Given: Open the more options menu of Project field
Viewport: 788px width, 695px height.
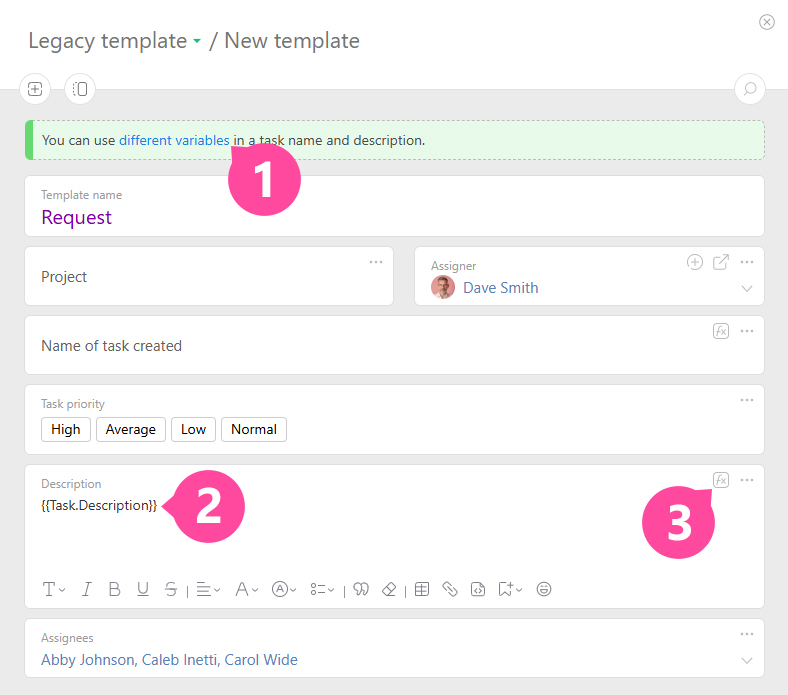Looking at the screenshot, I should coord(376,262).
